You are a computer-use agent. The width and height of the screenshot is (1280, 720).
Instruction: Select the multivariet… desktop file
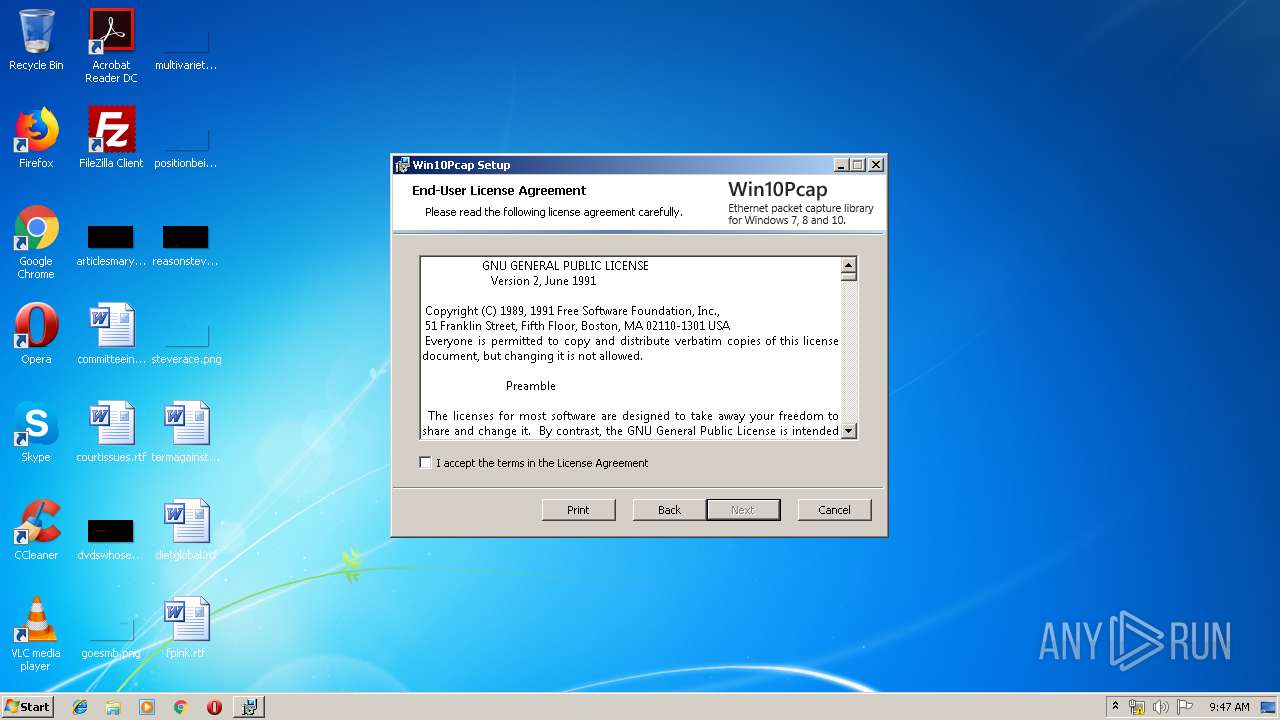(186, 50)
